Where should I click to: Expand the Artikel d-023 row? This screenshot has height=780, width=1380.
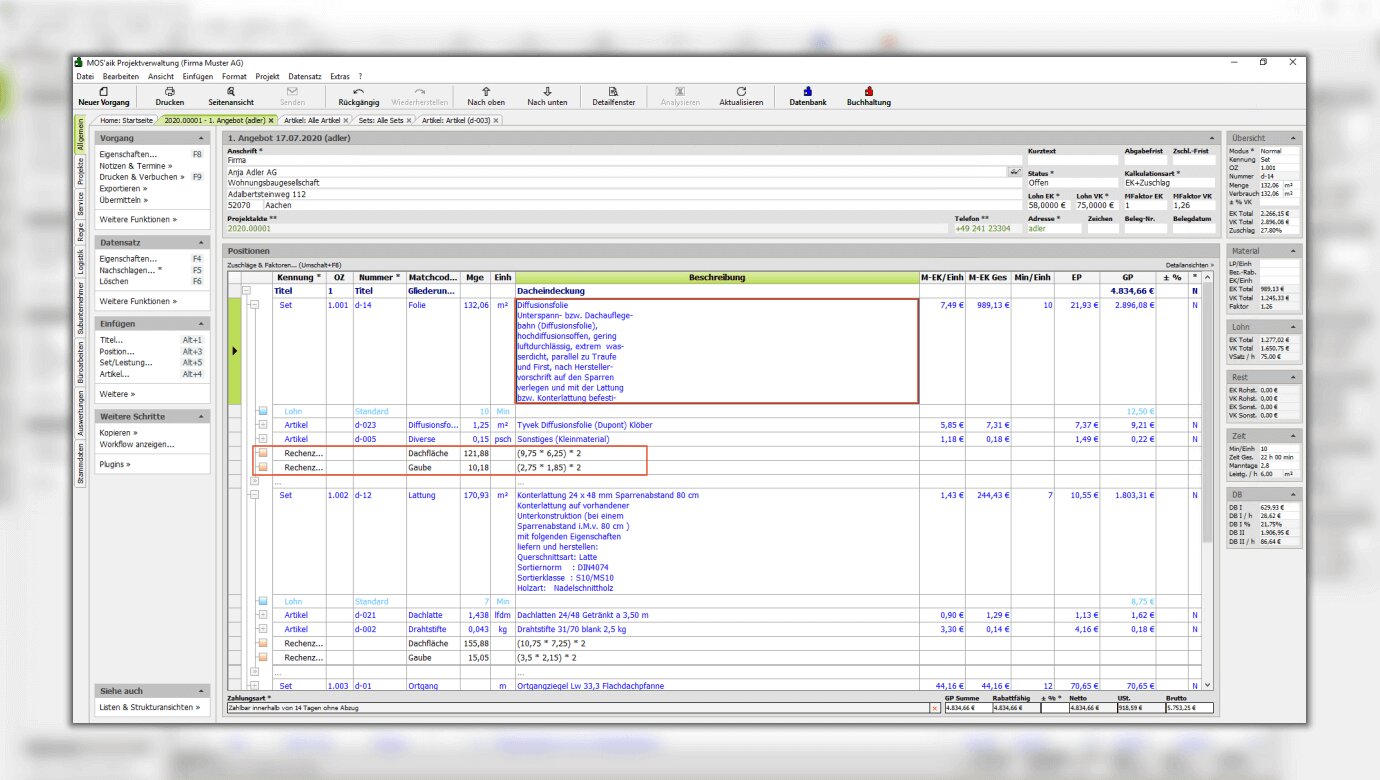point(263,425)
